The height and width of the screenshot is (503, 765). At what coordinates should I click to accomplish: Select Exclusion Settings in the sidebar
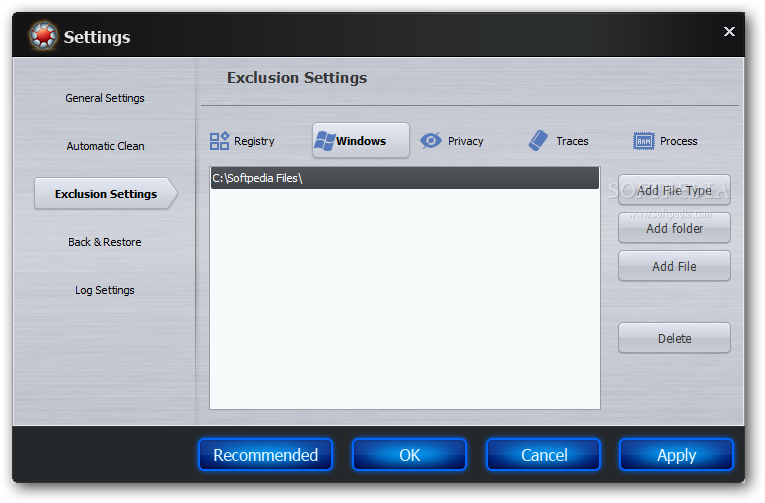point(106,194)
